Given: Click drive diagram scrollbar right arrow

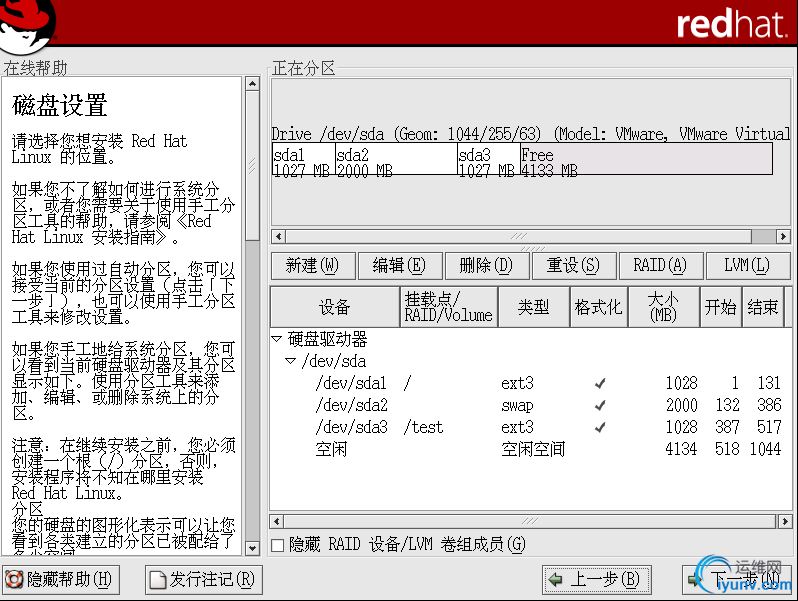Looking at the screenshot, I should (x=784, y=236).
